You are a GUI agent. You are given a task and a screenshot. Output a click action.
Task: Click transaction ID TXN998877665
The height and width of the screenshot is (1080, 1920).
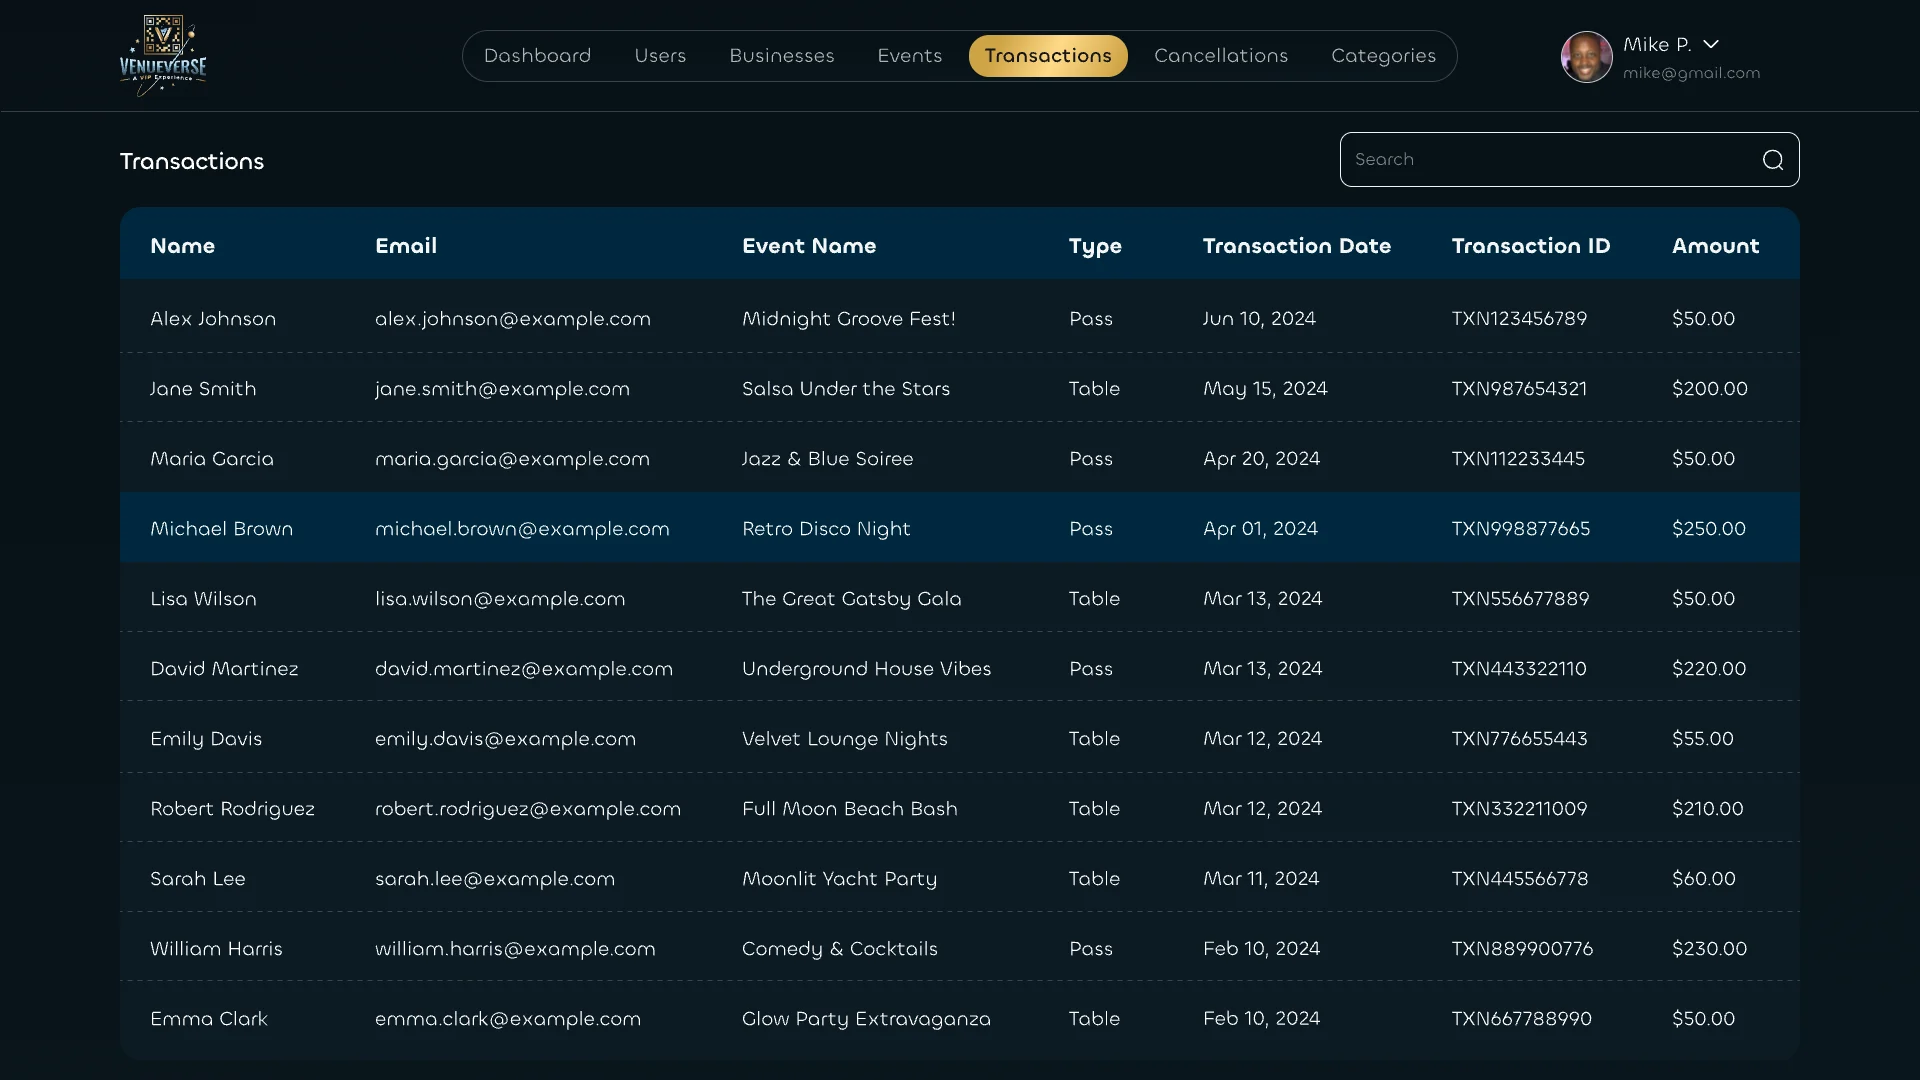[x=1521, y=529]
